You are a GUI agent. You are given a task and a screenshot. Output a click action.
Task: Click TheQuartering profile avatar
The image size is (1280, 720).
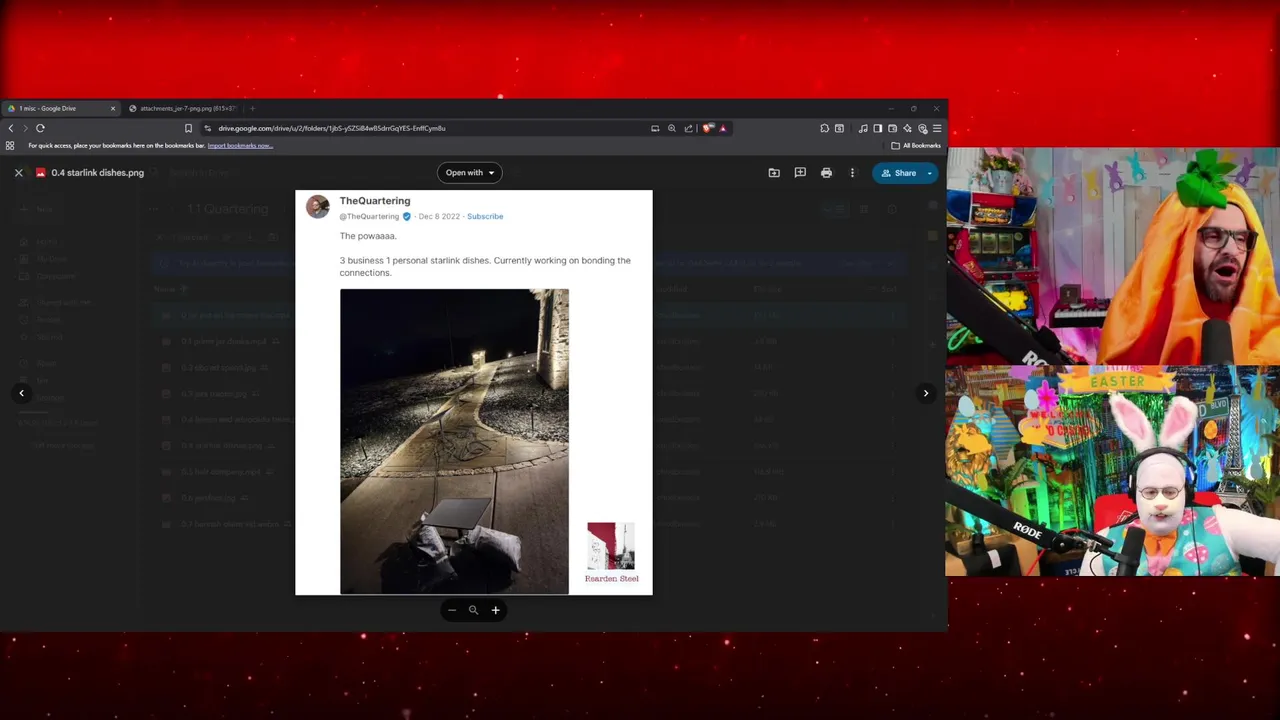tap(318, 207)
